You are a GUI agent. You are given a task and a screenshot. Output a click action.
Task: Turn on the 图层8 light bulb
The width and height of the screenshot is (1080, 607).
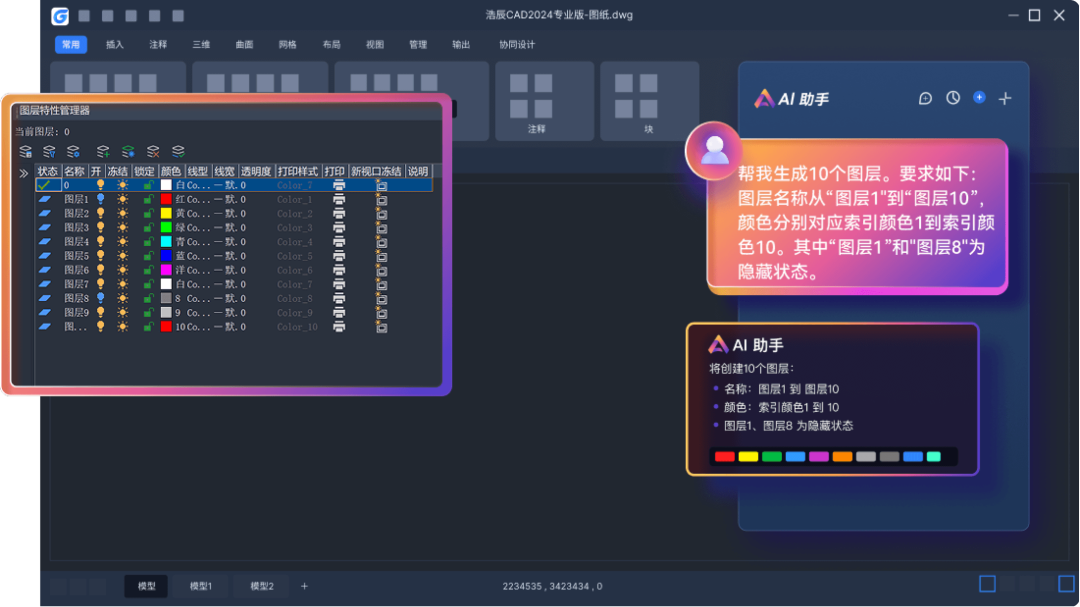click(101, 298)
